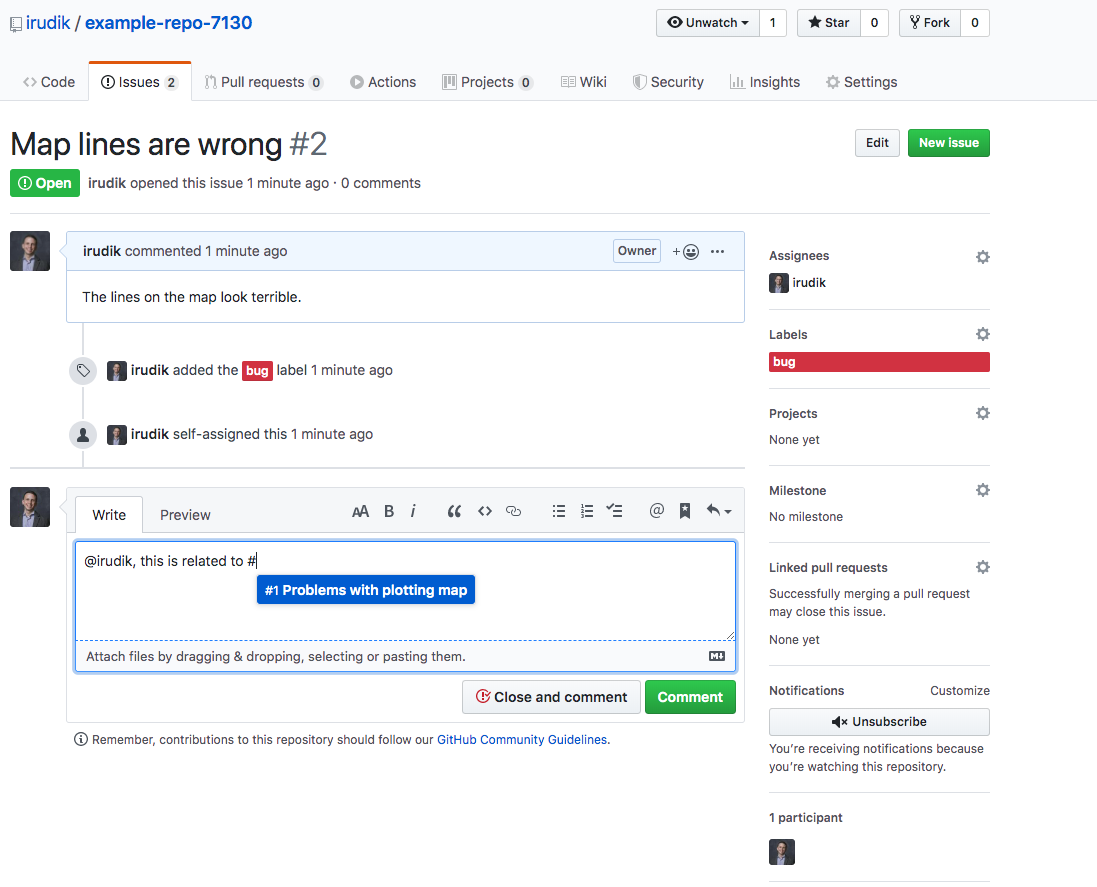Image resolution: width=1097 pixels, height=887 pixels.
Task: Switch to the Preview tab
Action: click(185, 515)
